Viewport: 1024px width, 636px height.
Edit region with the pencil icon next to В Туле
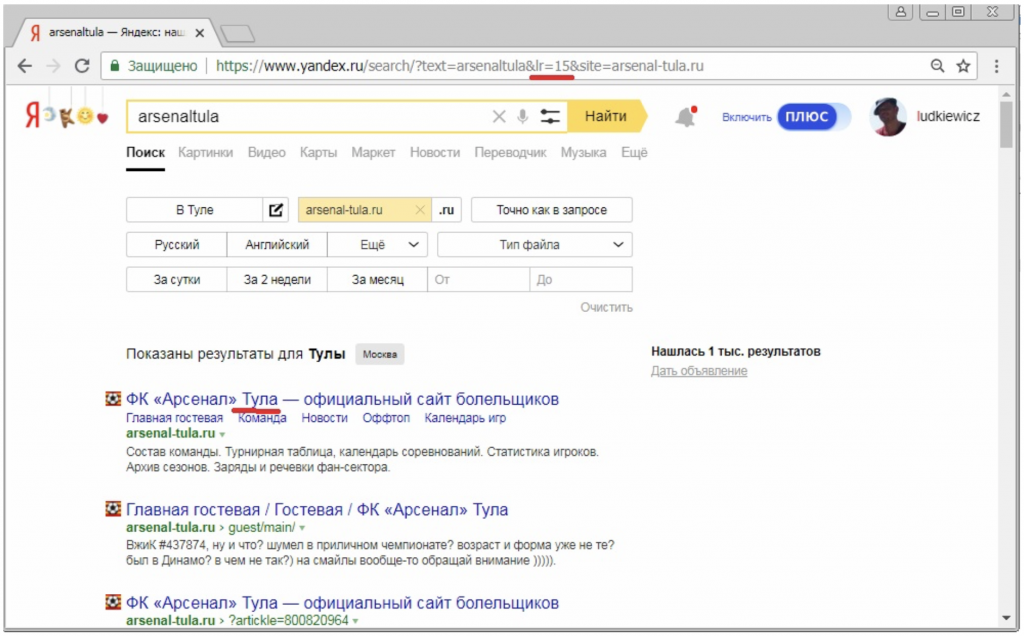[276, 210]
